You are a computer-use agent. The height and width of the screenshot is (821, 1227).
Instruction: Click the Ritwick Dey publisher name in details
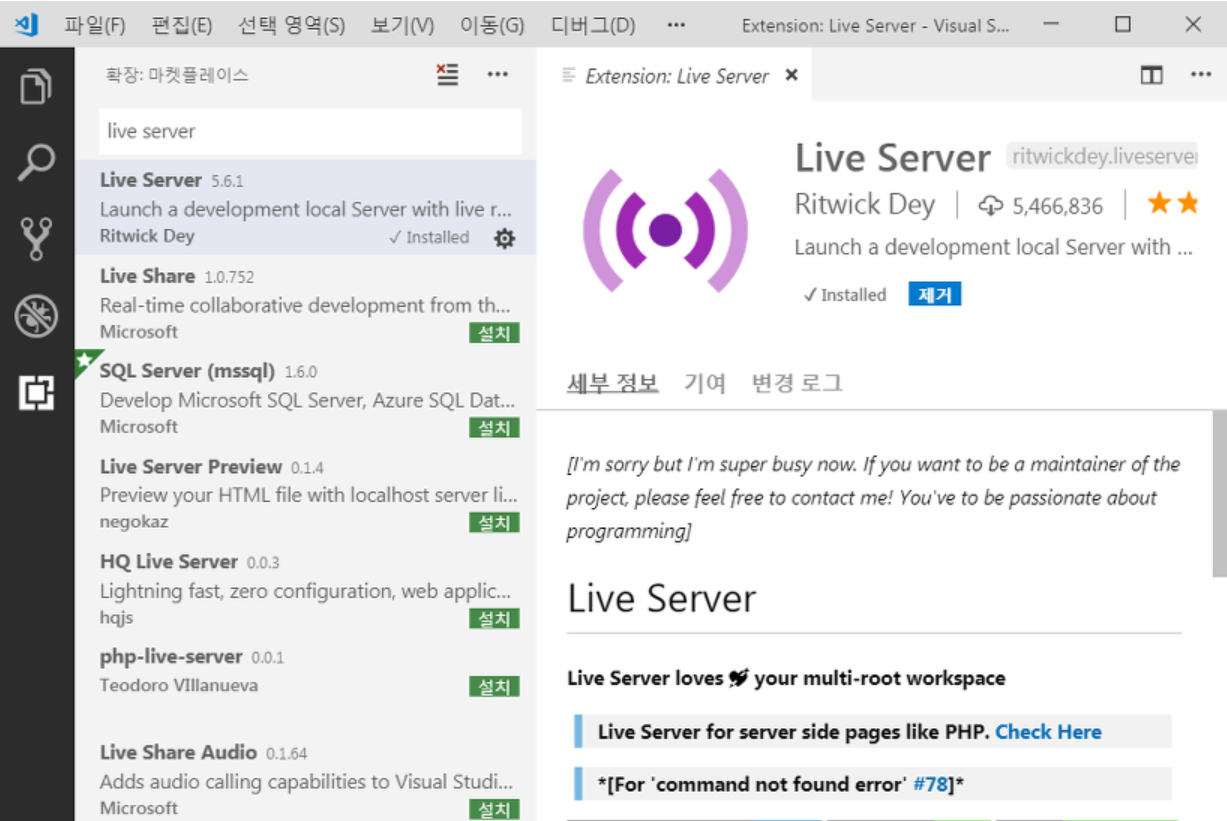click(864, 205)
